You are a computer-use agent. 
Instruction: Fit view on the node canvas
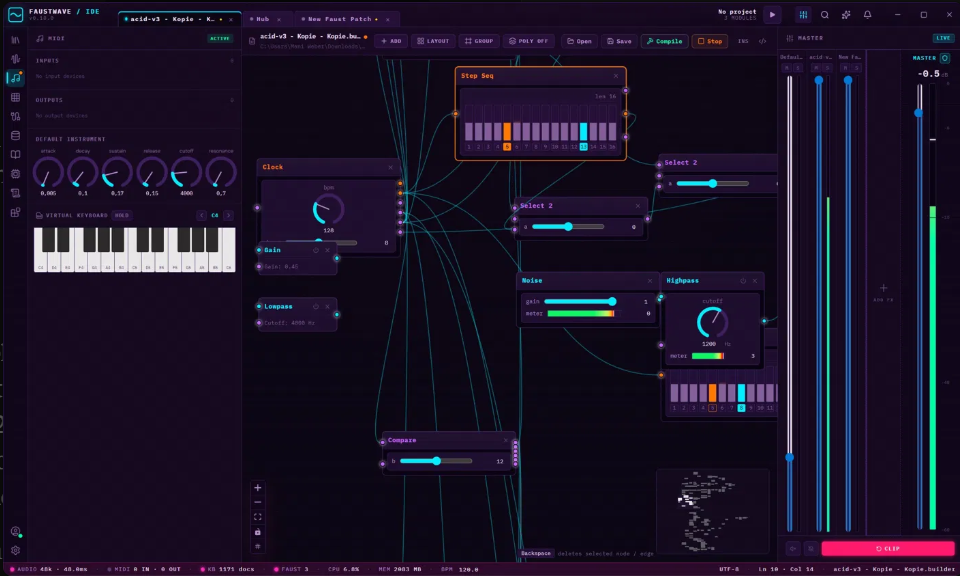[x=258, y=517]
